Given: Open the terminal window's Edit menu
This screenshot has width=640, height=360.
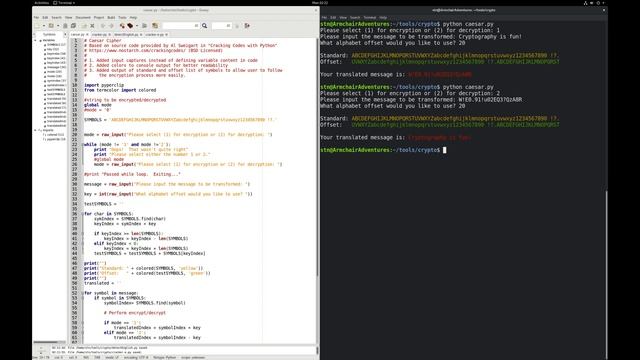Looking at the screenshot, I should pos(333,18).
